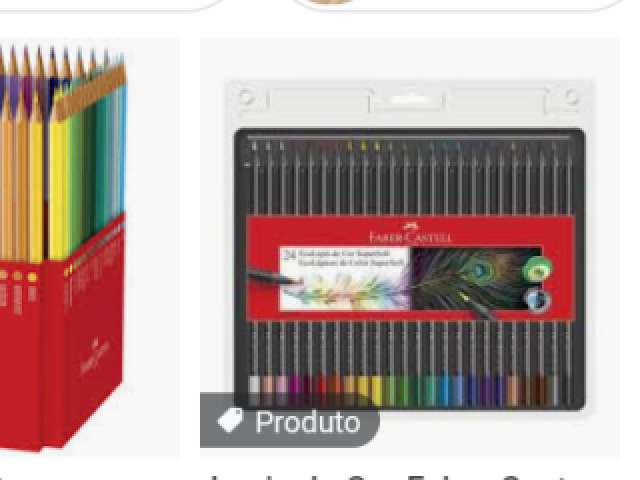The image size is (640, 480).
Task: Open the red box colored pencils thumbnail
Action: click(89, 248)
